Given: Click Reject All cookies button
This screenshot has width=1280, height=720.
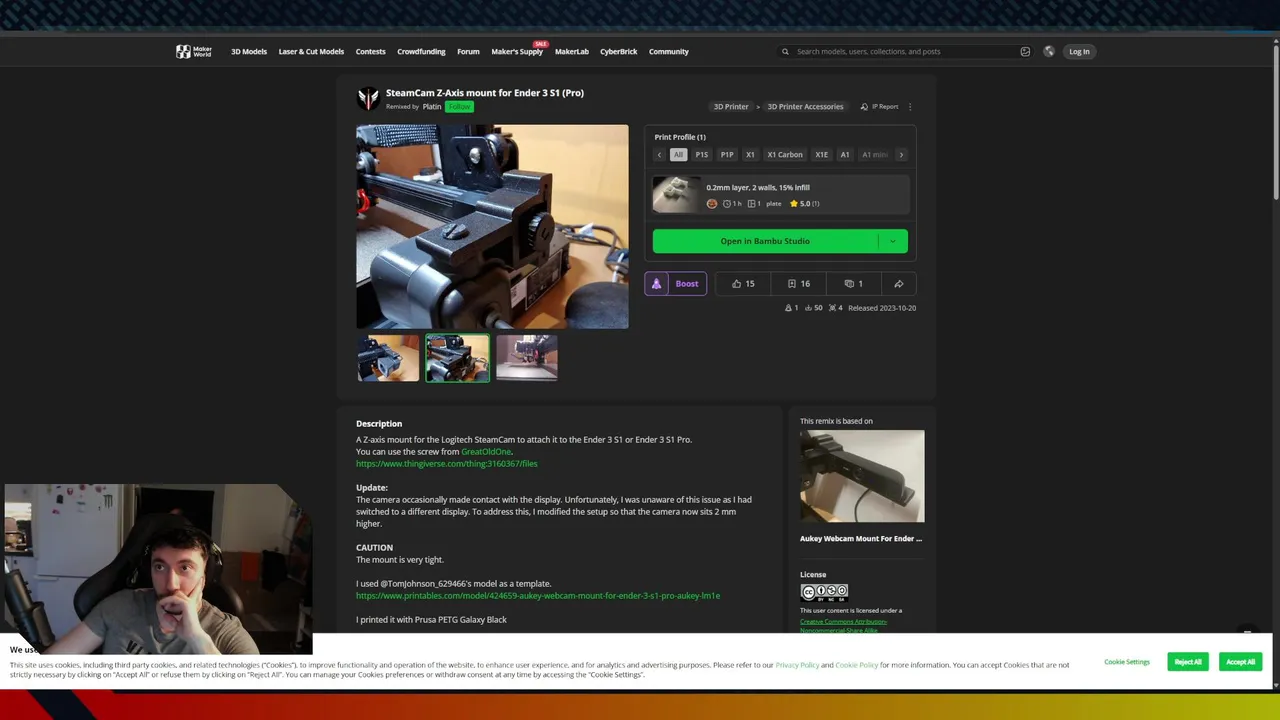Looking at the screenshot, I should point(1188,662).
